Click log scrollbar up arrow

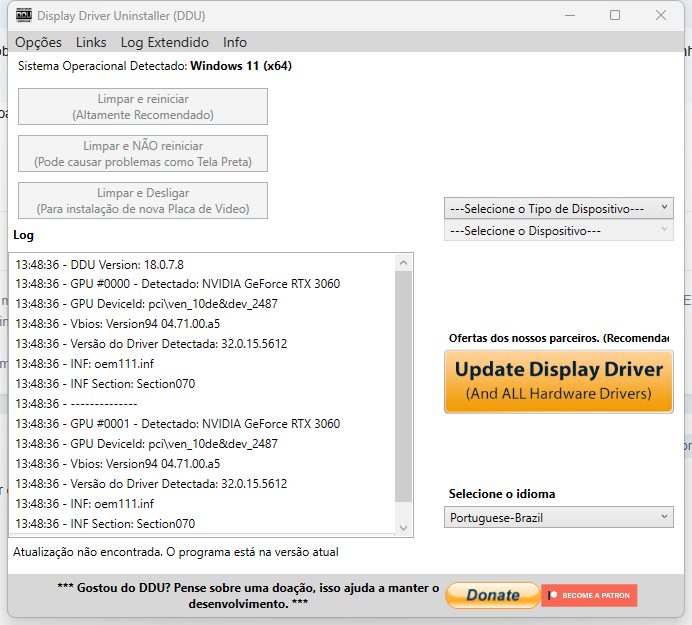click(403, 263)
